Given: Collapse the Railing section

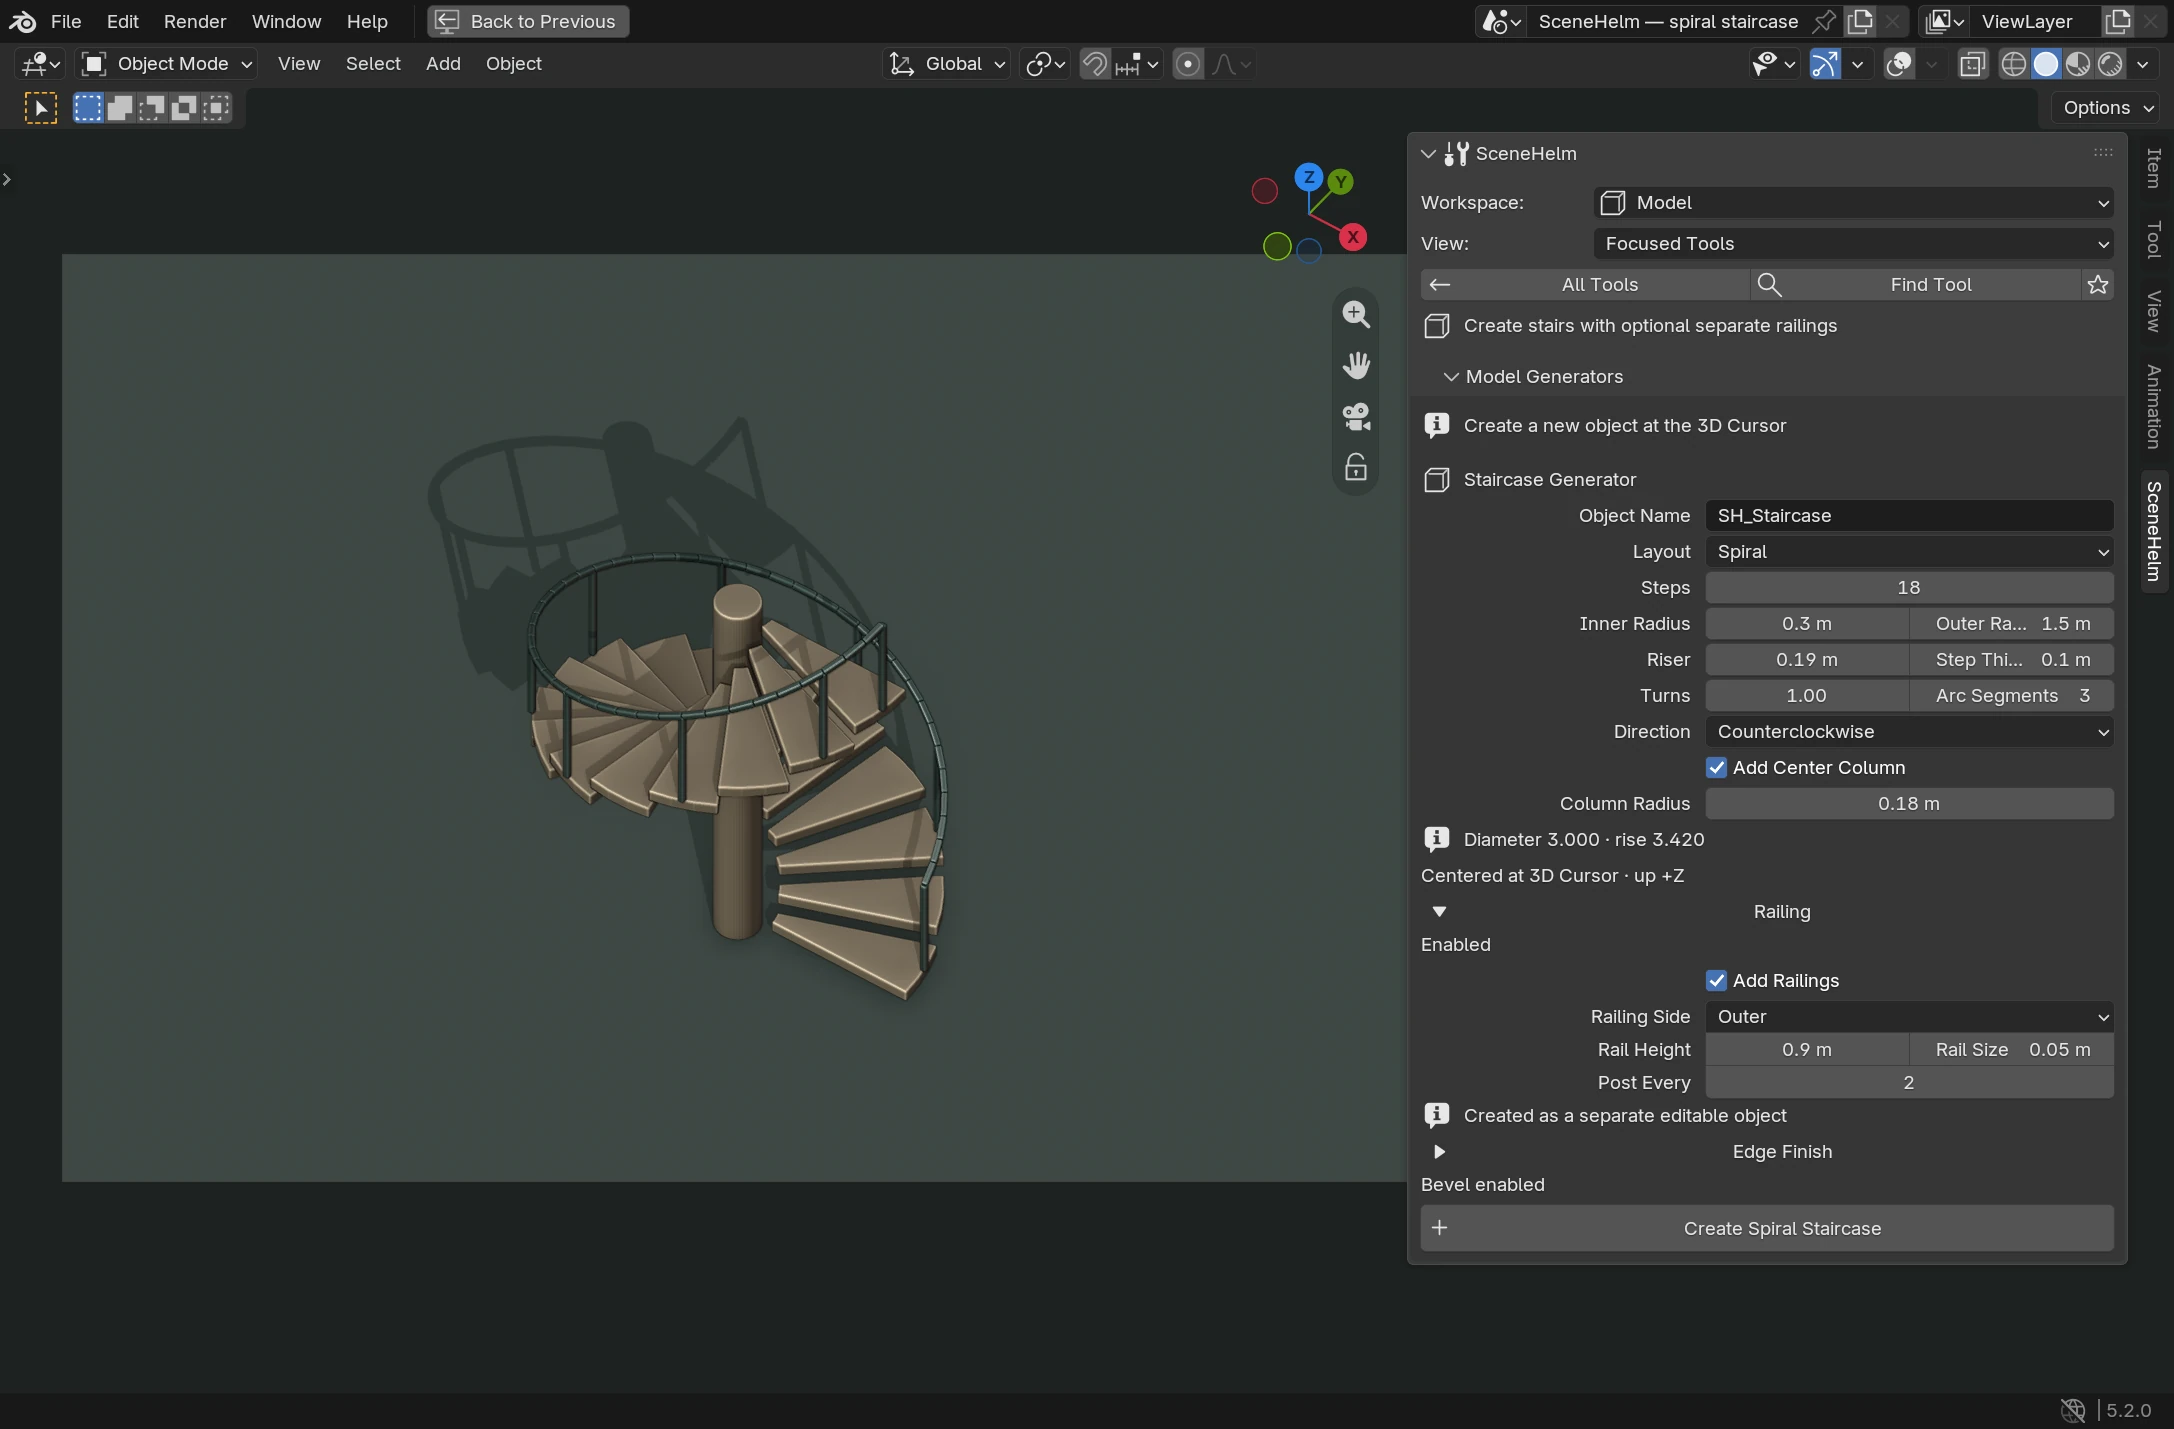Looking at the screenshot, I should [1439, 912].
